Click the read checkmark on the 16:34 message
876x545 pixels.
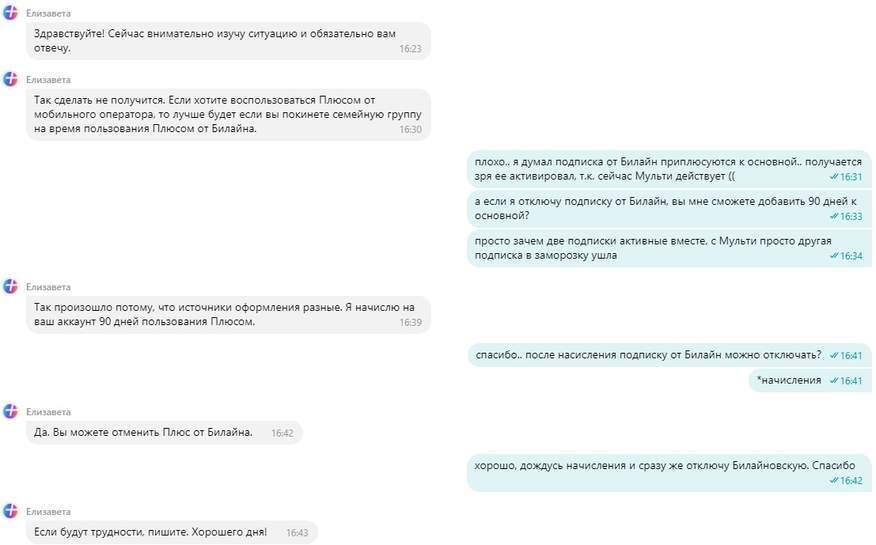pos(834,256)
